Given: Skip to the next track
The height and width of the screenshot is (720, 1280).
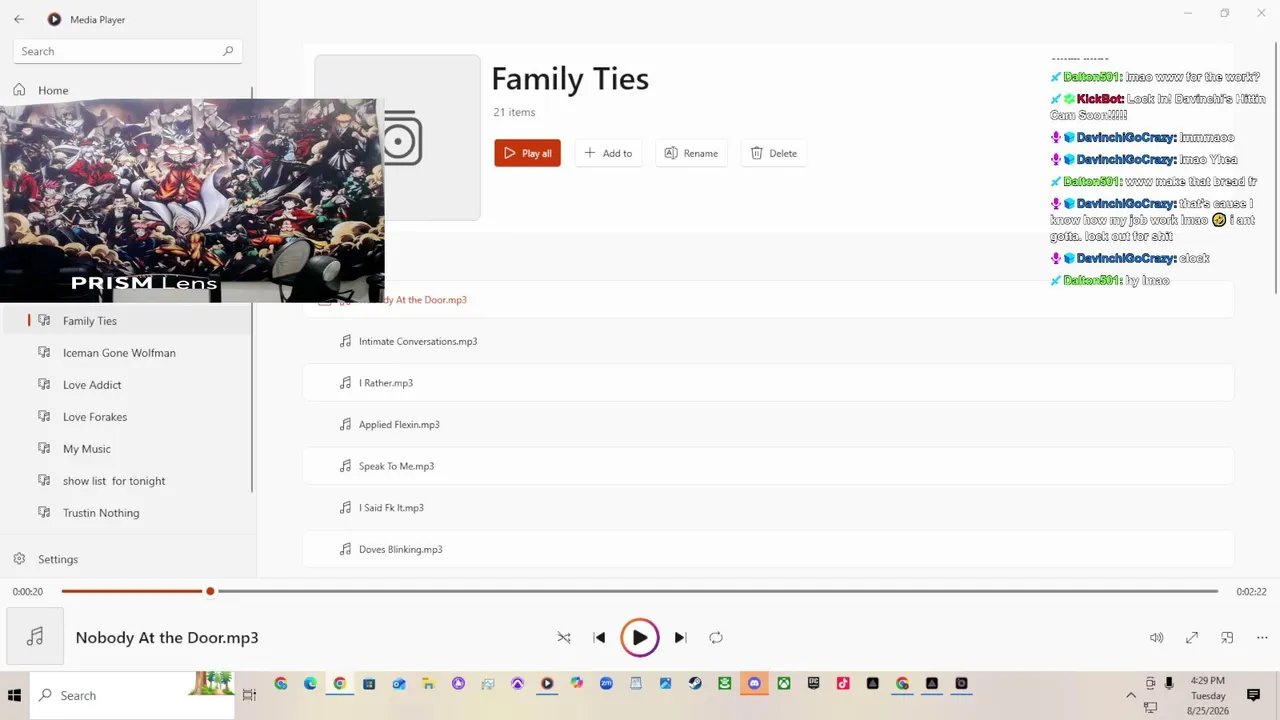Looking at the screenshot, I should tap(680, 638).
